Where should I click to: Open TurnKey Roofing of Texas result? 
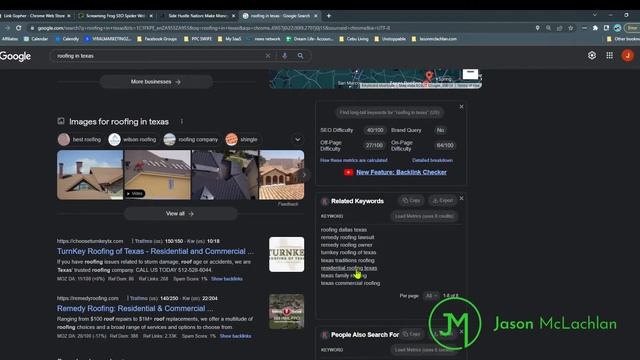tap(155, 251)
